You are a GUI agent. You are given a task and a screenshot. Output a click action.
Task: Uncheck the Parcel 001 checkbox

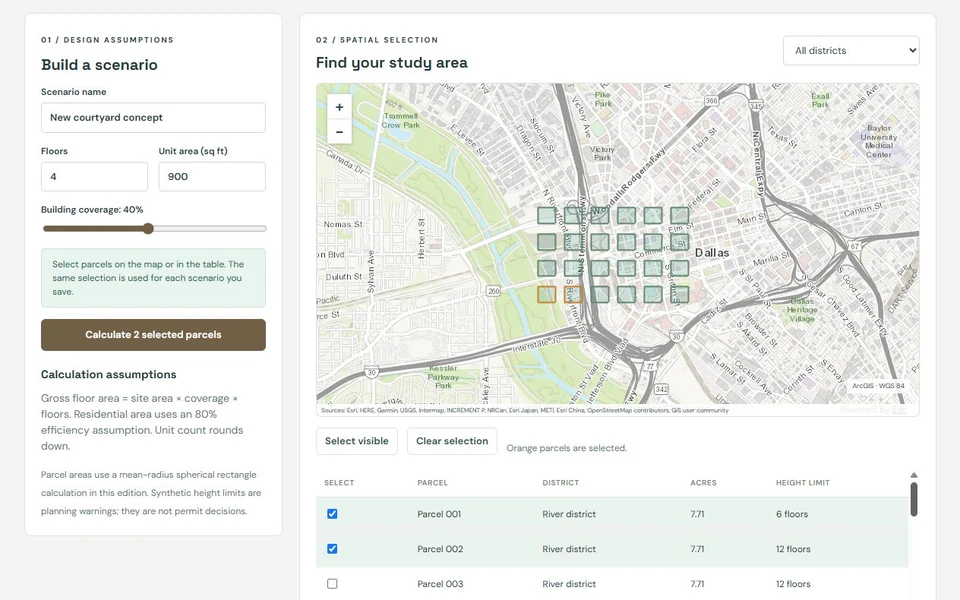pyautogui.click(x=332, y=514)
